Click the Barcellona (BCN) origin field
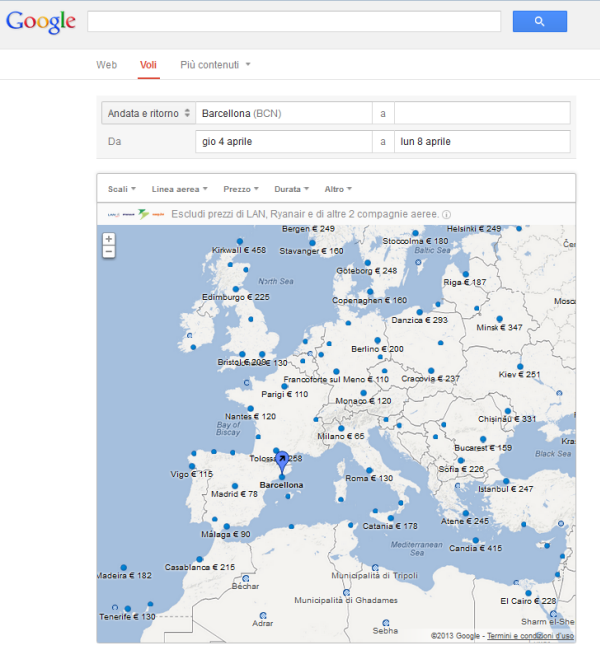The image size is (600, 648). tap(284, 113)
